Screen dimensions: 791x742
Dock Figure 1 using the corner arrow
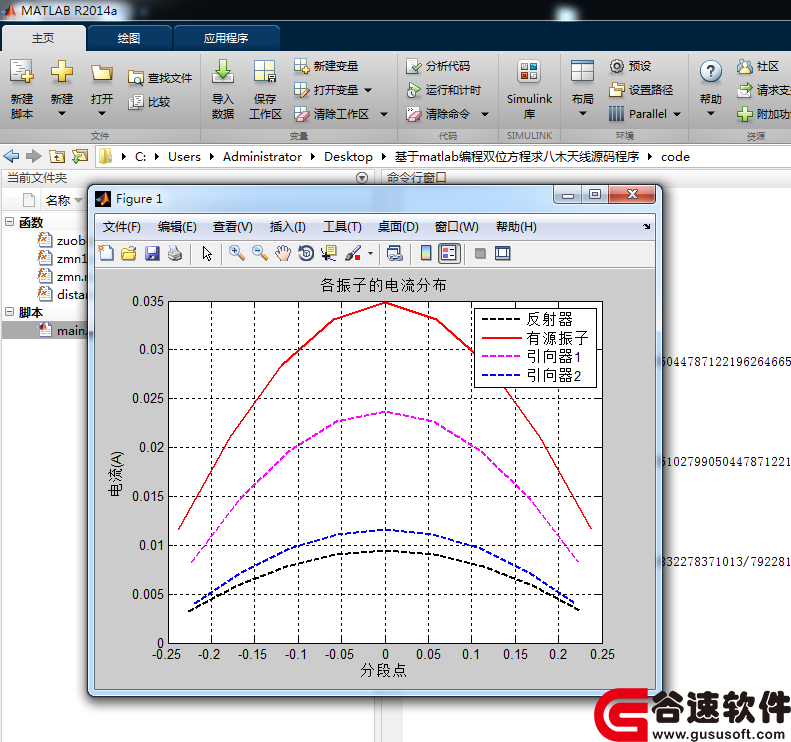(x=646, y=226)
